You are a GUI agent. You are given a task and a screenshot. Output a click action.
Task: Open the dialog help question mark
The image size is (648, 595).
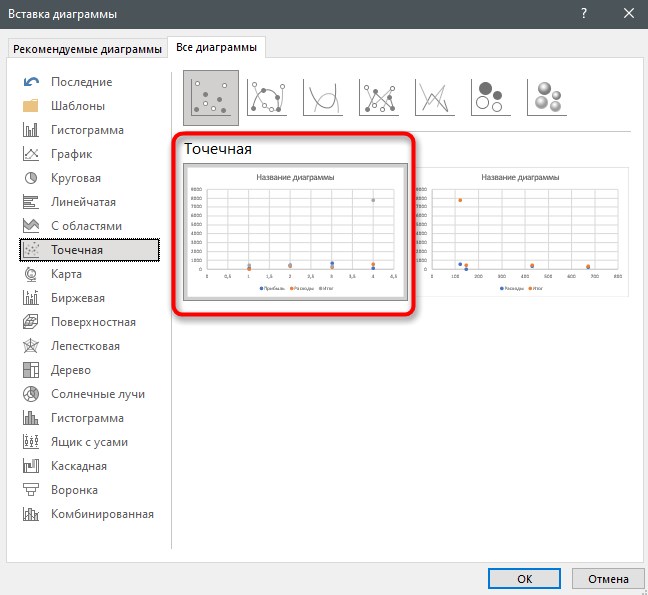584,14
